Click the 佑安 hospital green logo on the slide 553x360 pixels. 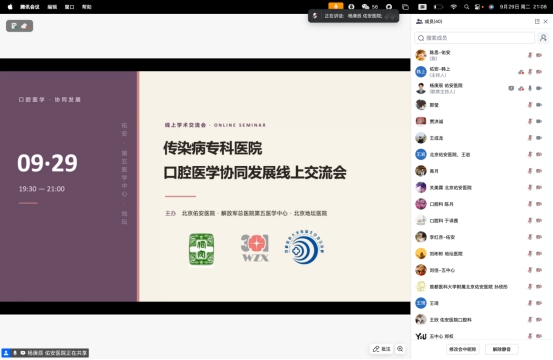coord(201,249)
